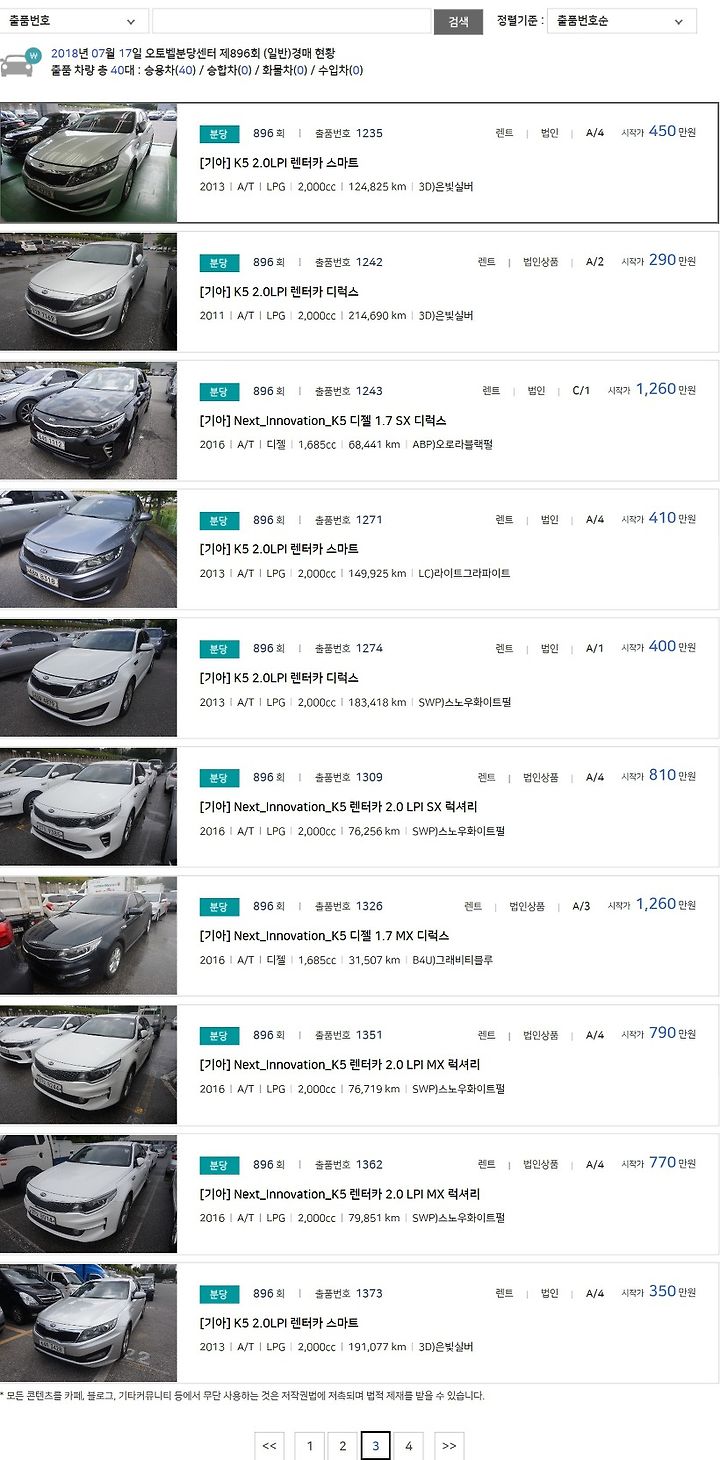Open the black K5 diesel thumbnail 1243
Viewport: 720px width, 1460px height.
click(88, 420)
